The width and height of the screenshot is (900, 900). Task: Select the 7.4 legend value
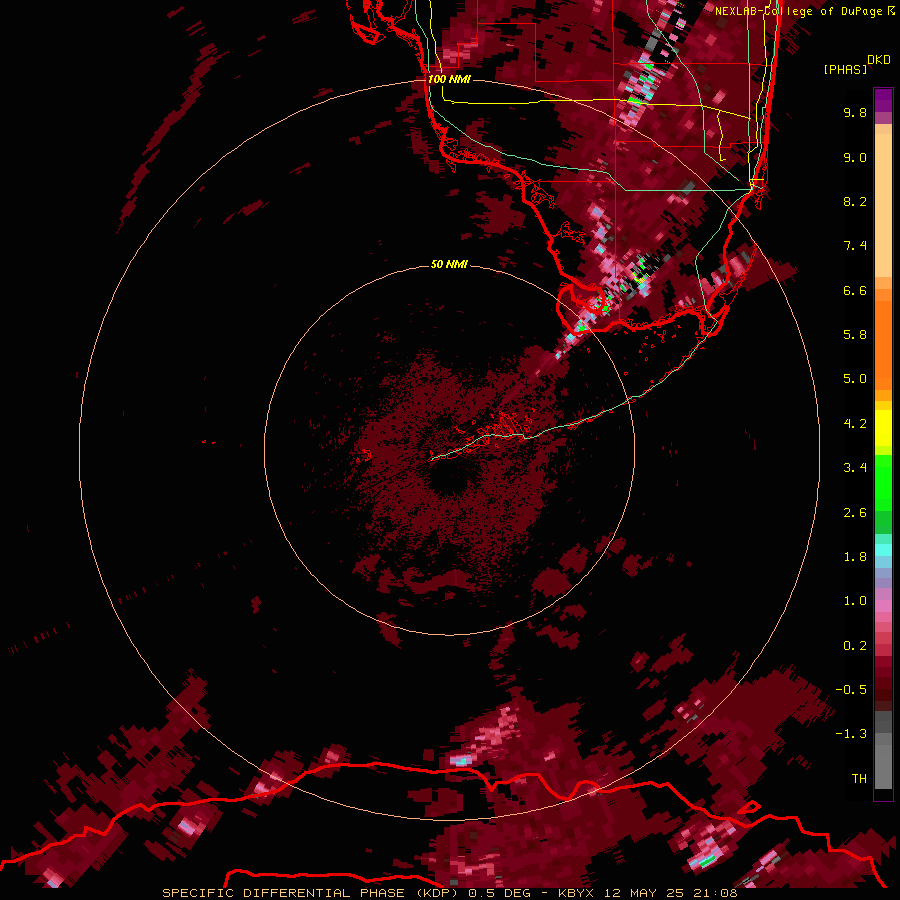[855, 246]
